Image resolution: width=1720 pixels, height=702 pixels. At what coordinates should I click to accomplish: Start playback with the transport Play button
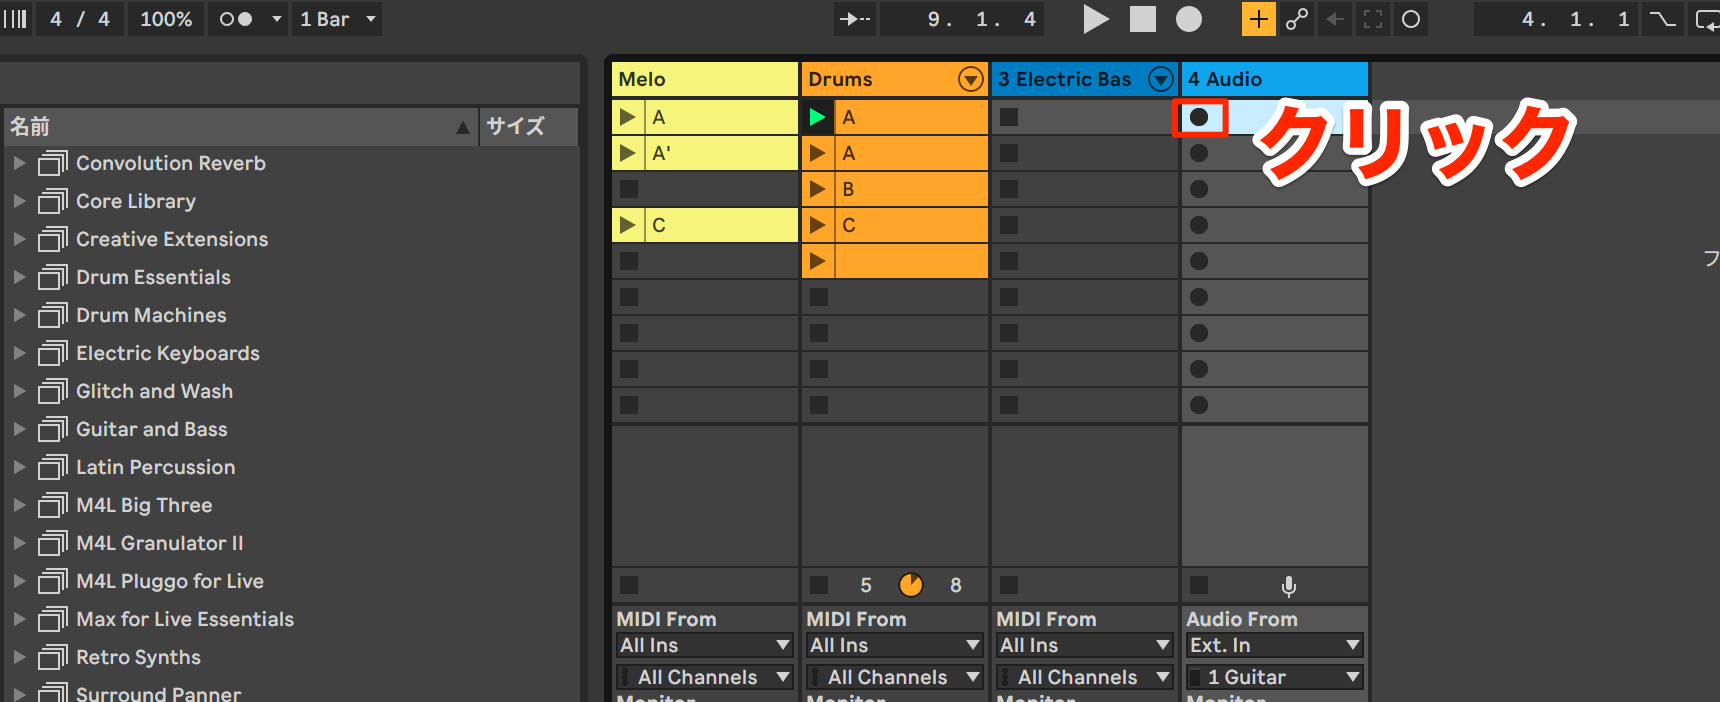(1096, 19)
